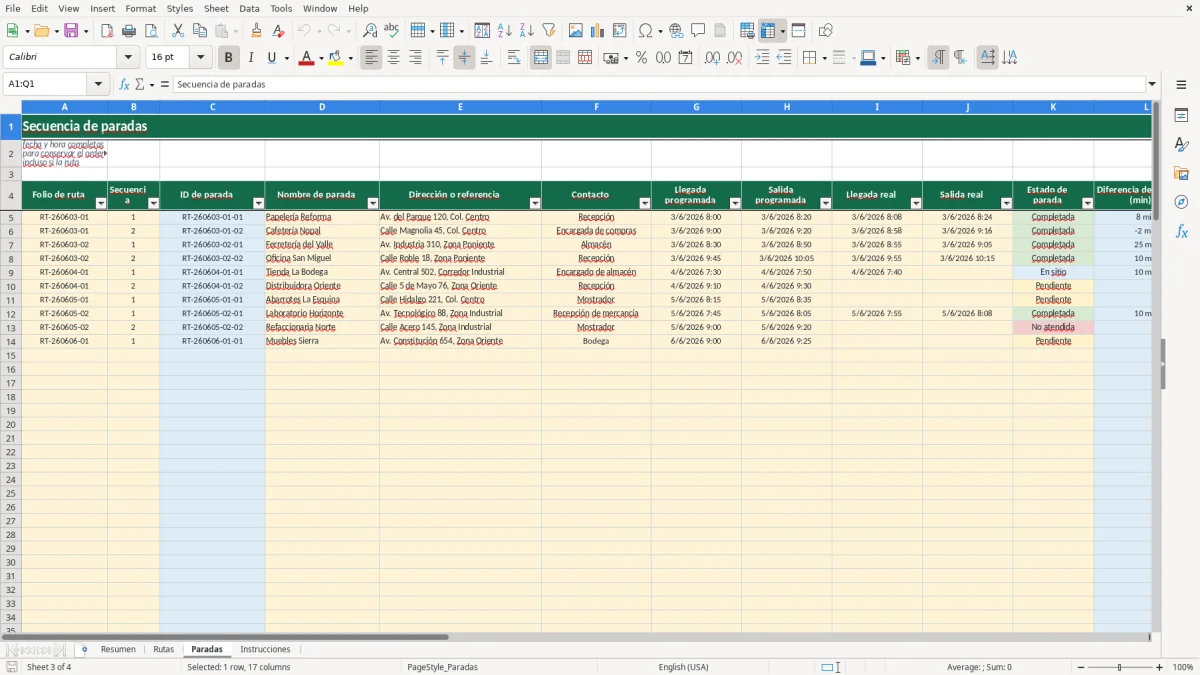
Task: Insert a comment from the toolbar
Action: tap(698, 31)
